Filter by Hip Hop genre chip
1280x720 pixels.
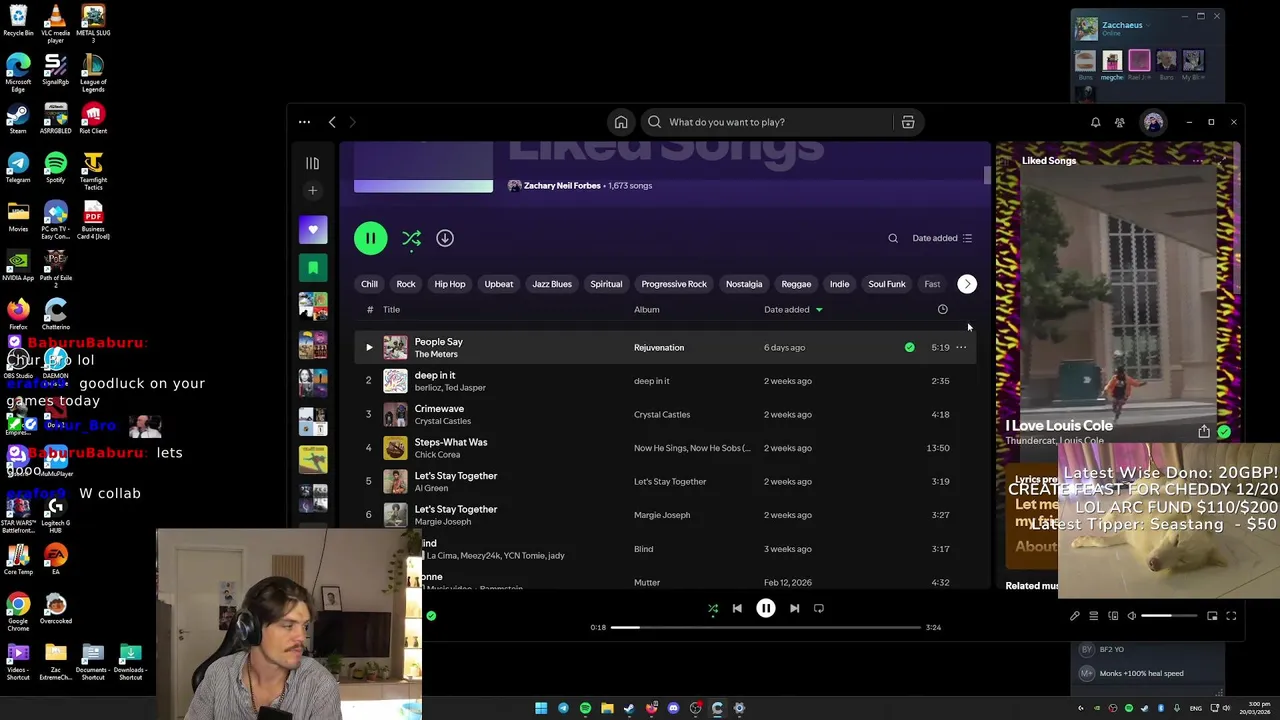pyautogui.click(x=450, y=284)
